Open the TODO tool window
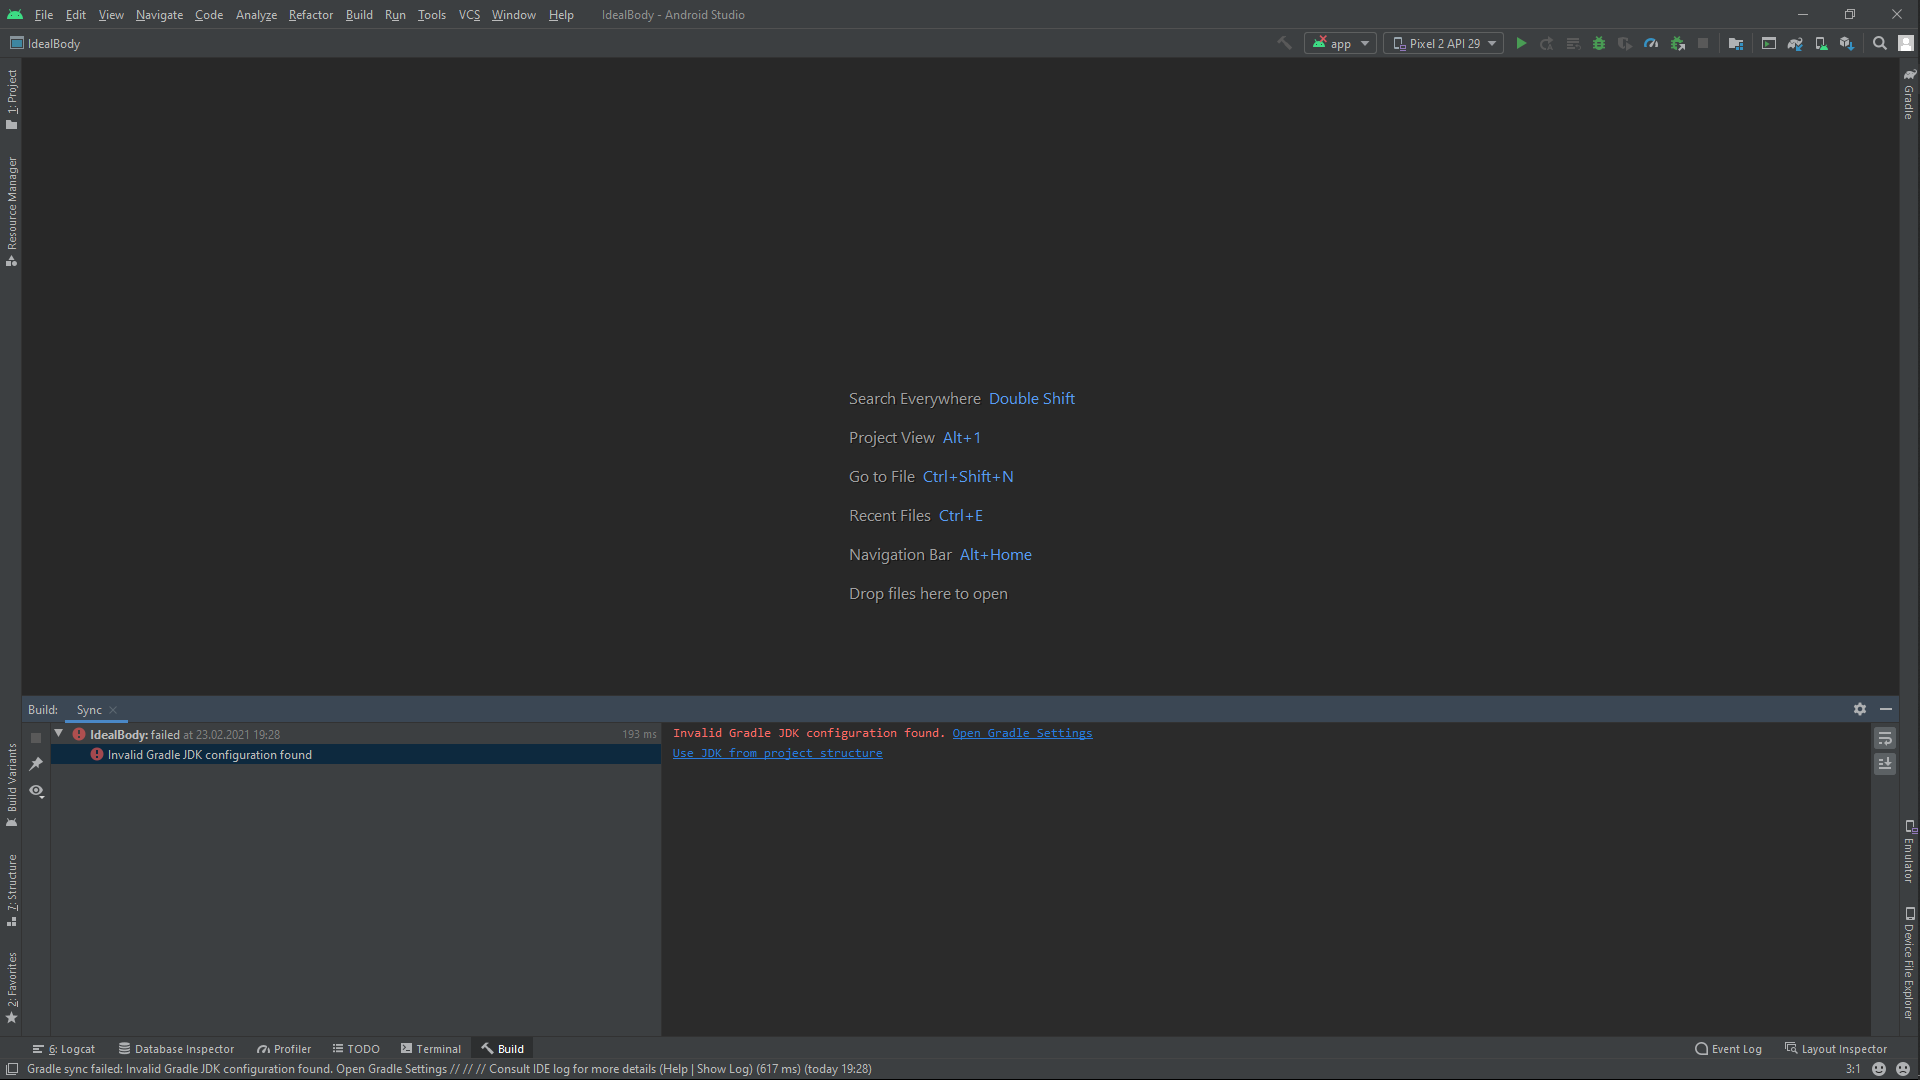The width and height of the screenshot is (1920, 1080). click(x=356, y=1049)
